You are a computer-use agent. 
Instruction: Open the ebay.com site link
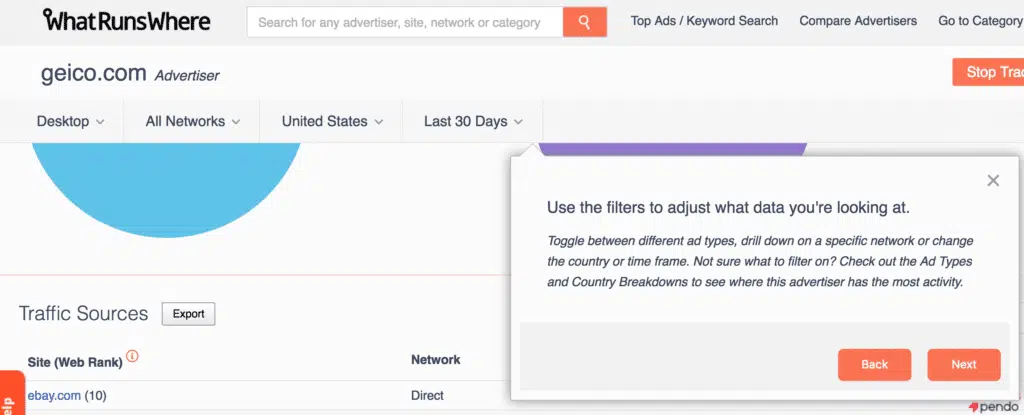point(54,395)
